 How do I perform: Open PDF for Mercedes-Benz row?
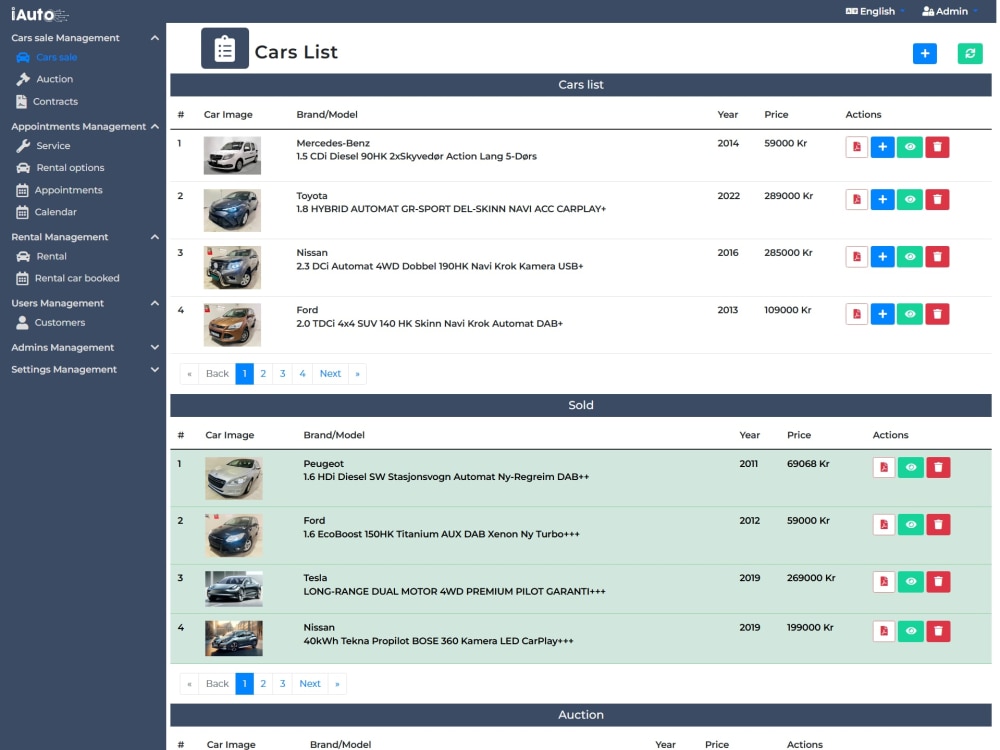(x=856, y=147)
